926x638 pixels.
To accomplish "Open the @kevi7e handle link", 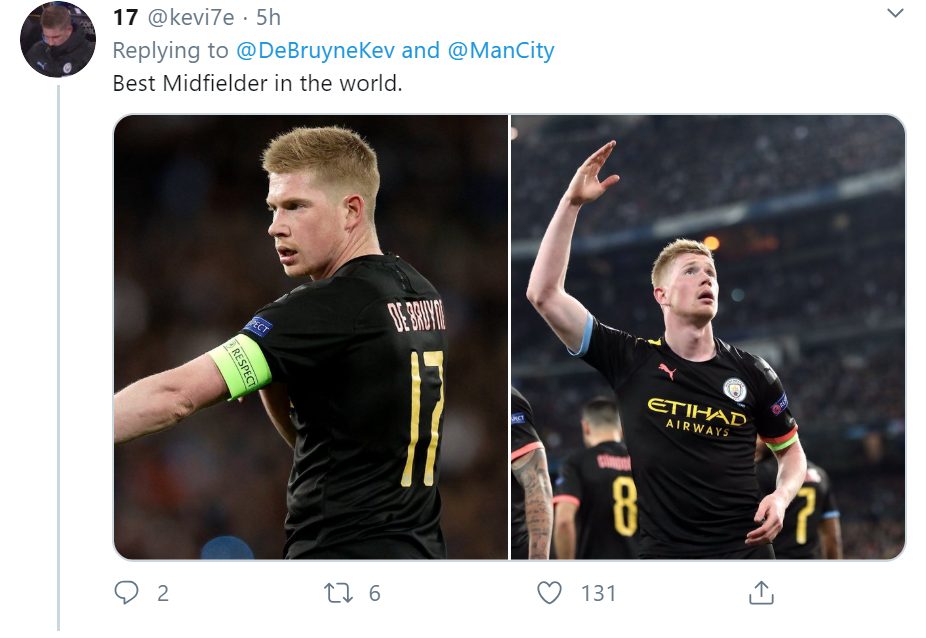I will tap(194, 18).
